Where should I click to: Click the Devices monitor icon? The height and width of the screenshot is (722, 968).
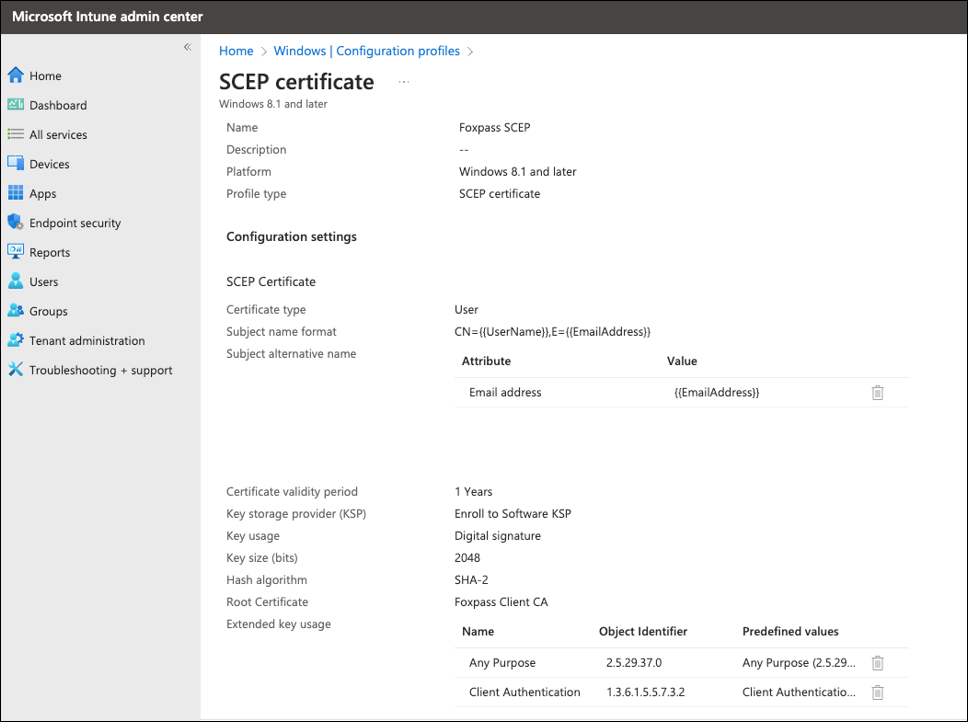click(15, 164)
